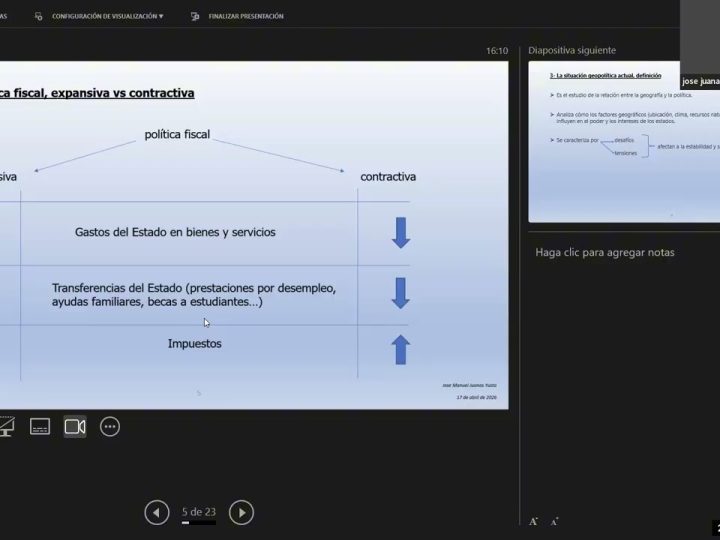The height and width of the screenshot is (540, 720).
Task: Advance to the next slide arrow
Action: 242,512
